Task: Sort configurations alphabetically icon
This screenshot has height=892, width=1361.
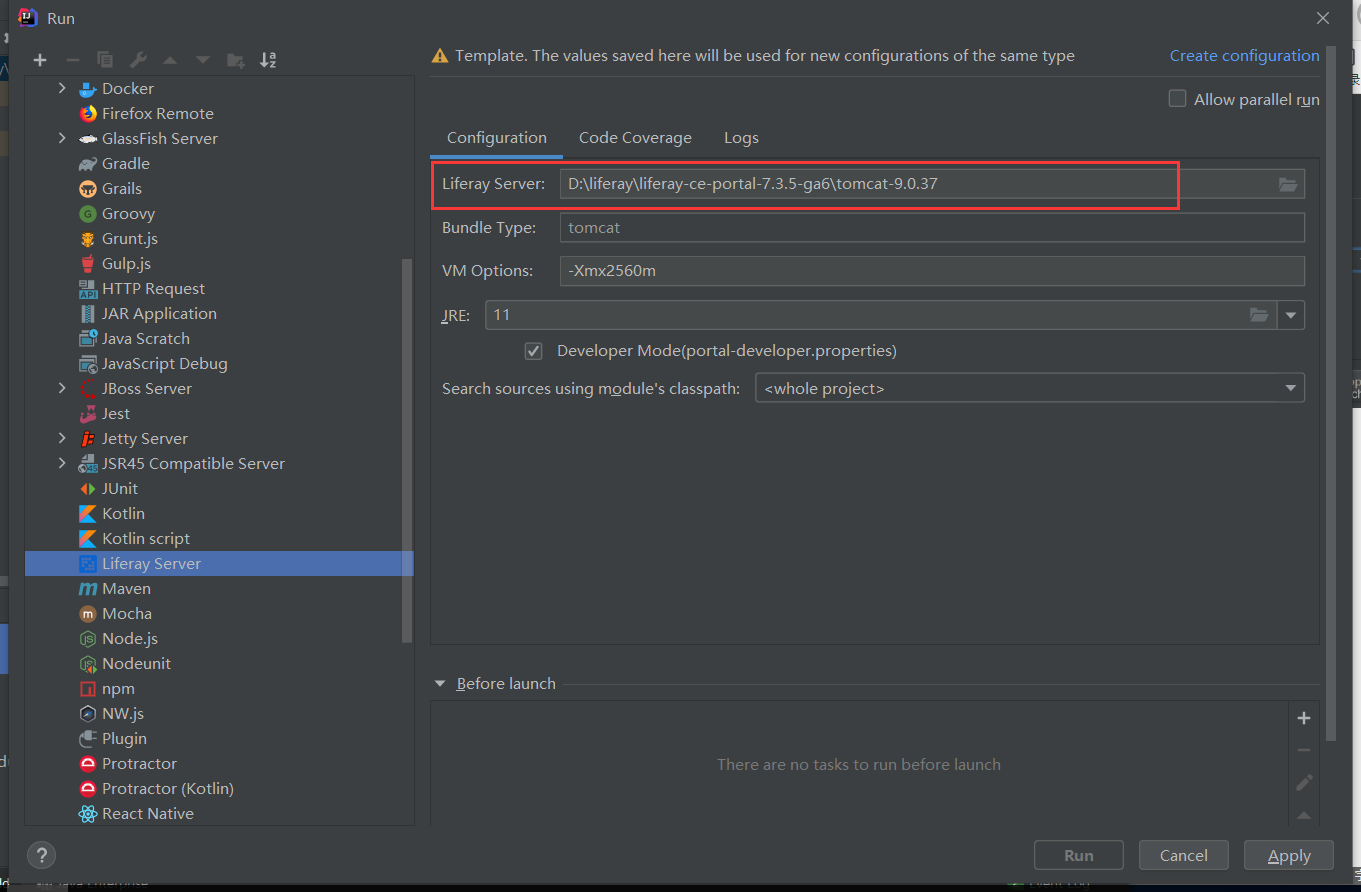Action: [268, 60]
